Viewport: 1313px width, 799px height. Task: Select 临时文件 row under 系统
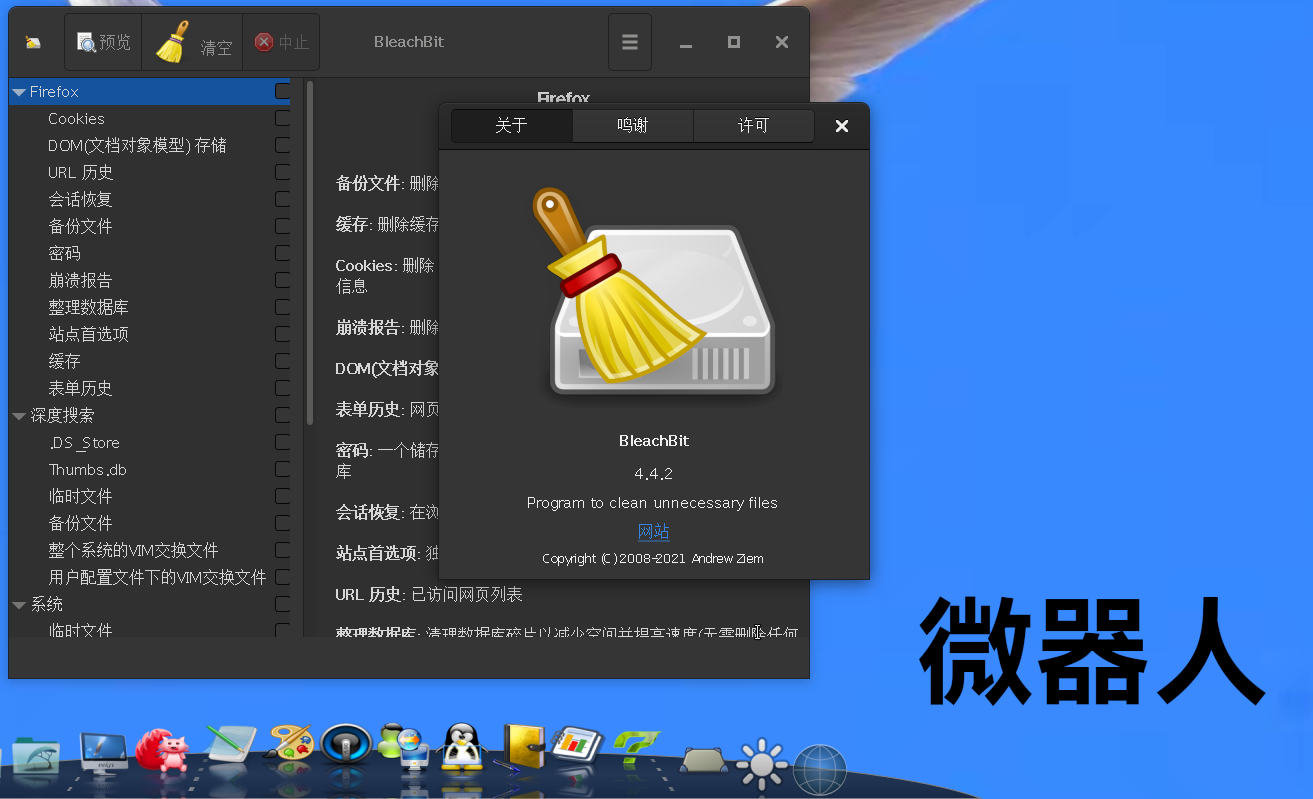pos(149,630)
